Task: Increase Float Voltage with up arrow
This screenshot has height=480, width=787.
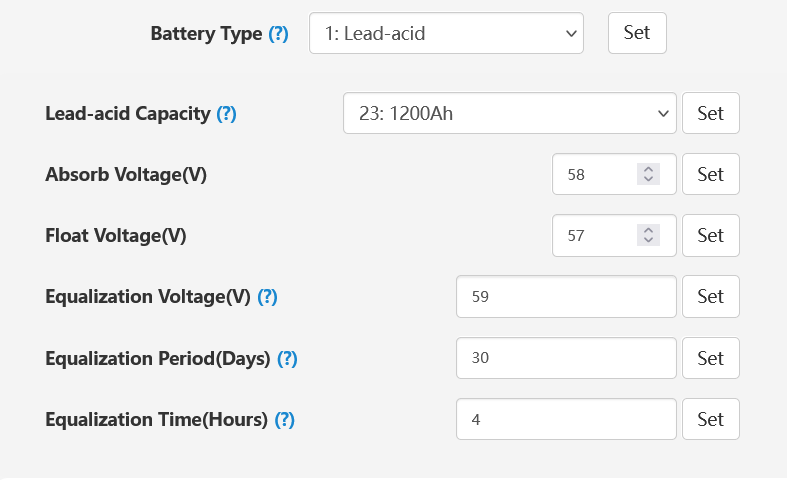Action: pos(648,230)
